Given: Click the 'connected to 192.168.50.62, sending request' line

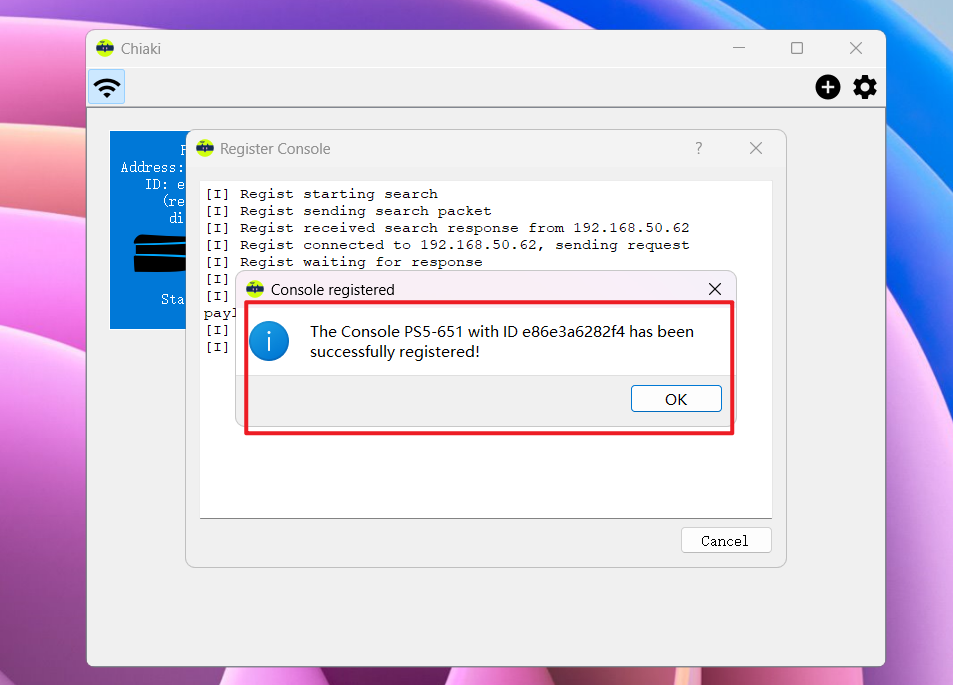Looking at the screenshot, I should pyautogui.click(x=447, y=245).
